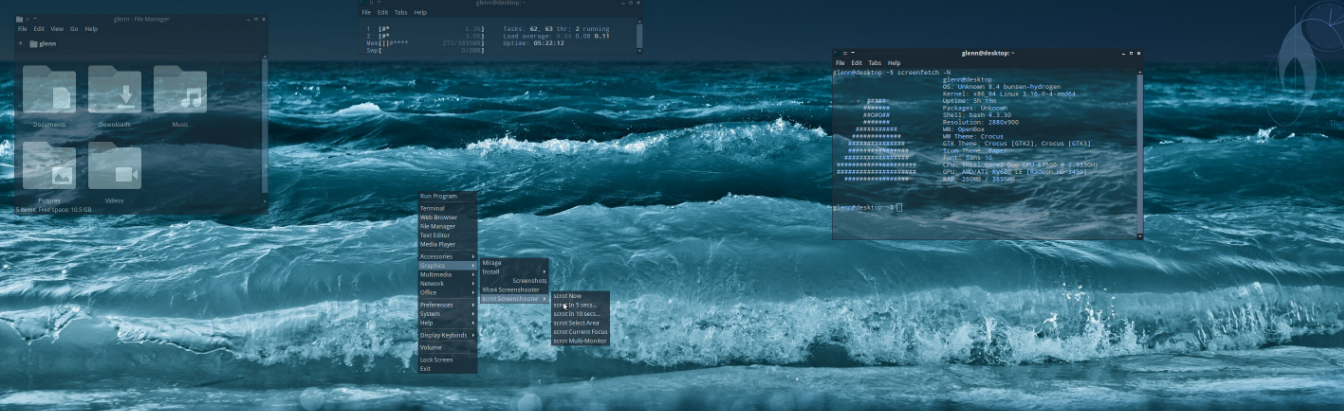Viewport: 1344px width, 411px height.
Task: Expand Install entry in Graphics submenu
Action: click(x=515, y=272)
